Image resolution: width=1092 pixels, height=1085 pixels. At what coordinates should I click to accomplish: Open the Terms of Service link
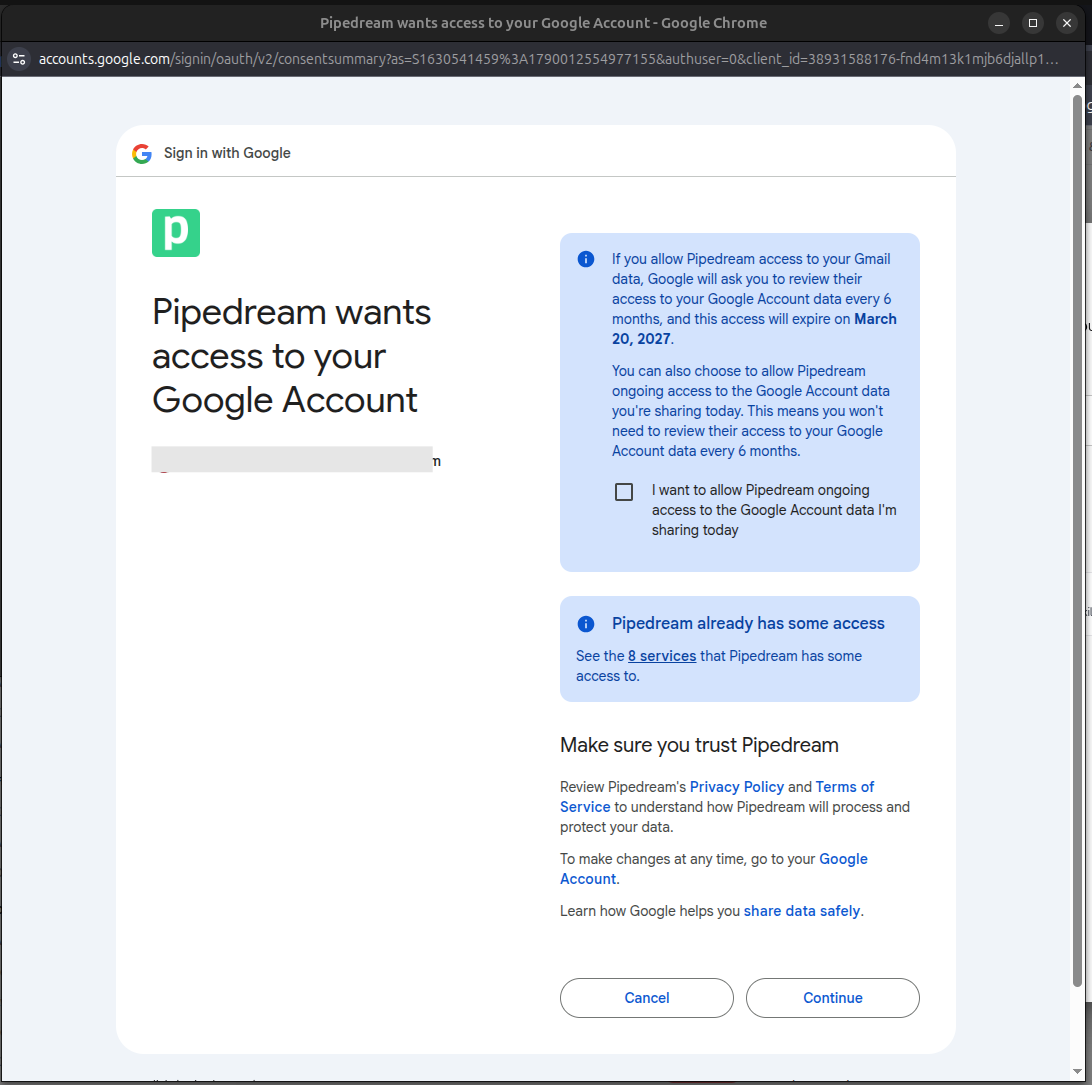tap(717, 797)
